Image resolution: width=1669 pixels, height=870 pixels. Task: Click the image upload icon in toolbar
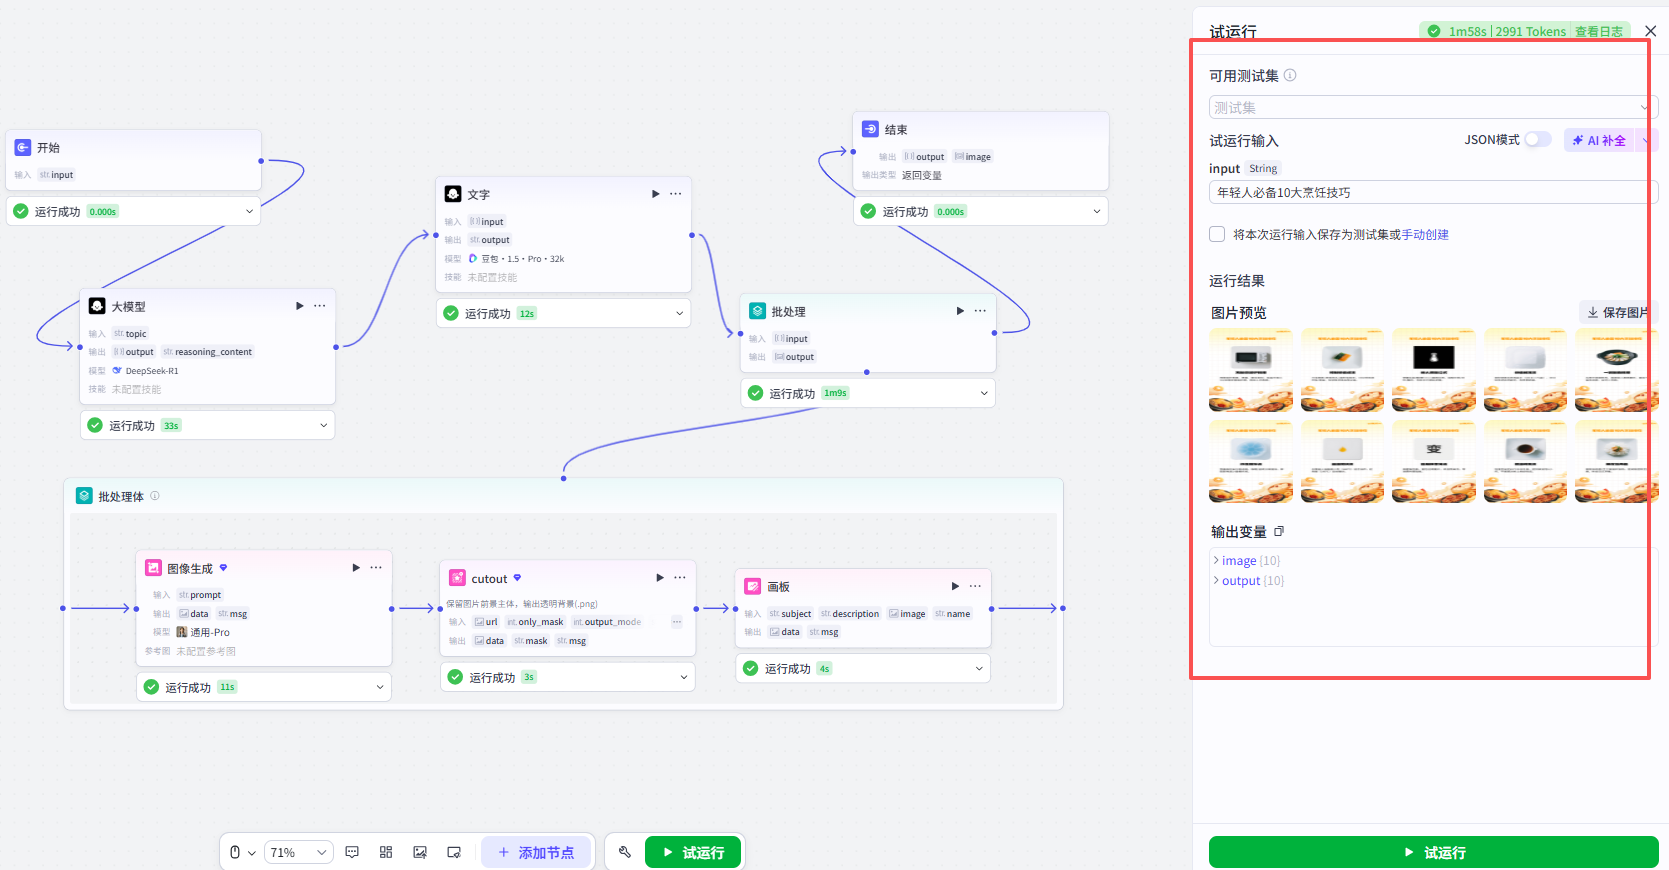(x=420, y=852)
